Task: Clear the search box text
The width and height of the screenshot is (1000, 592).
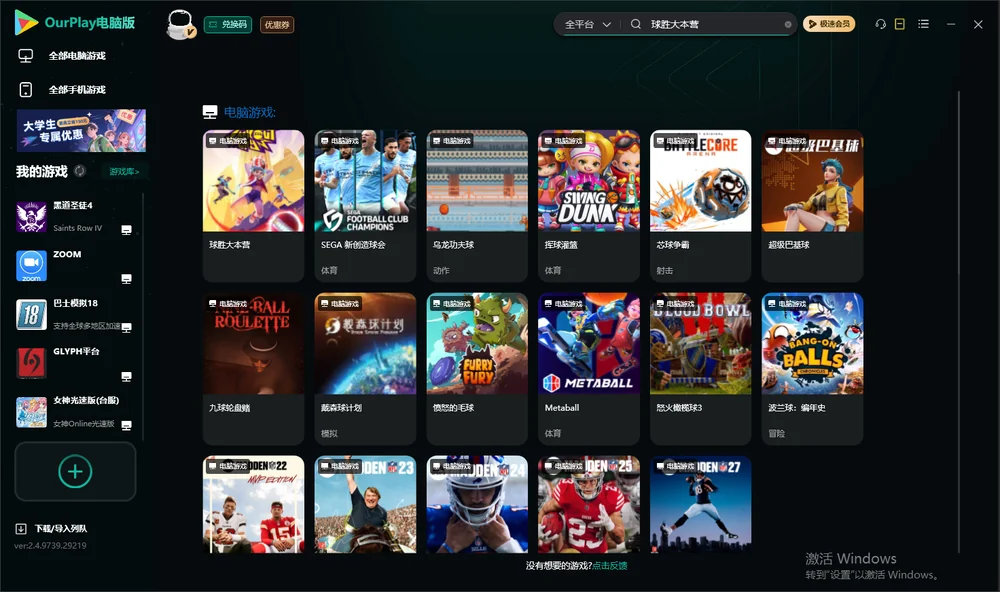Action: 788,25
